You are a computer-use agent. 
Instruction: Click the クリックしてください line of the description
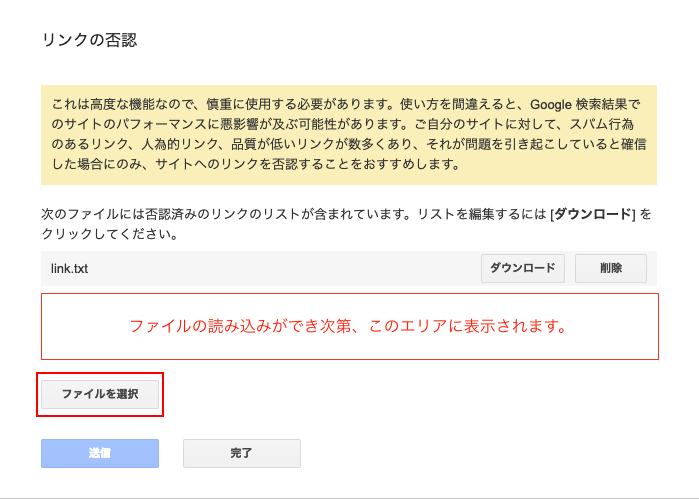(110, 234)
